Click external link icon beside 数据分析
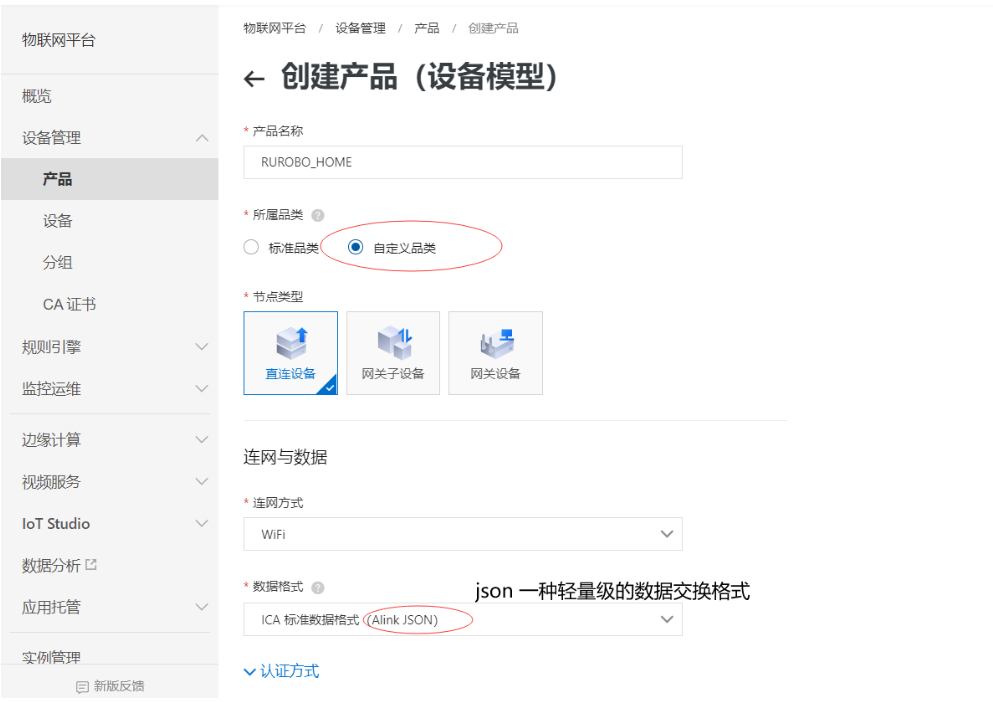Viewport: 993px width, 702px height. click(x=91, y=564)
